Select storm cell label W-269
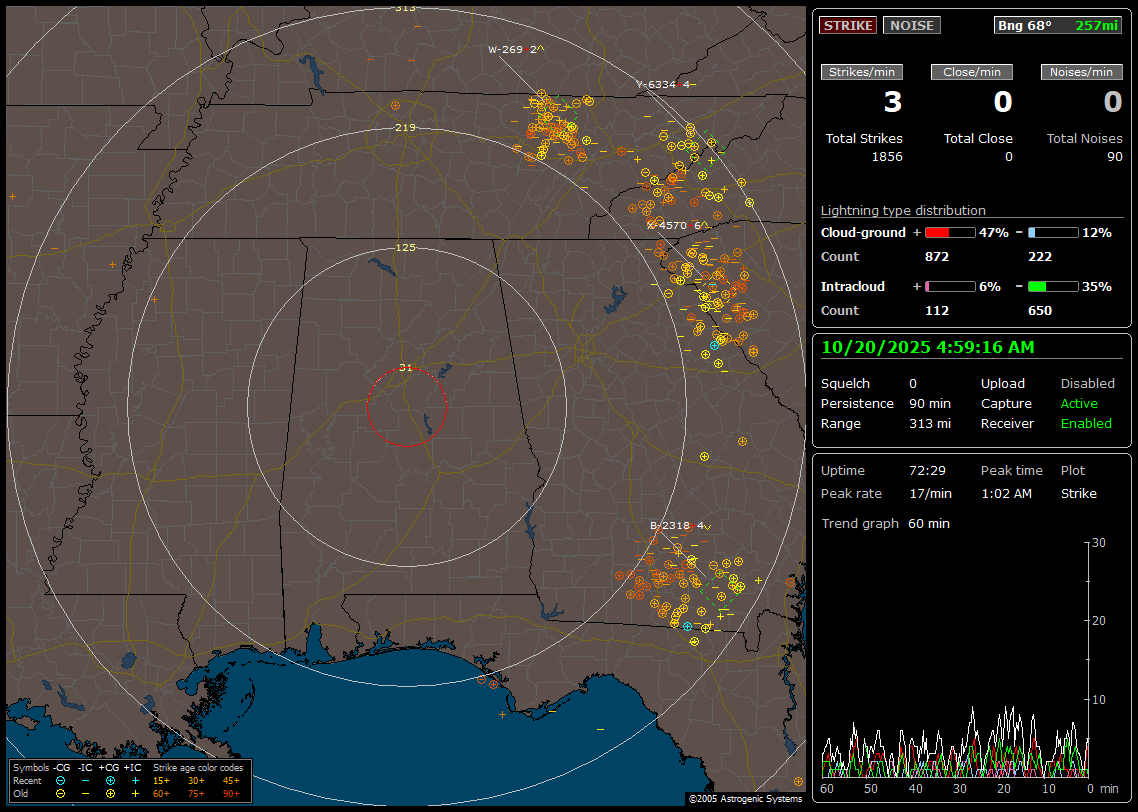Image resolution: width=1138 pixels, height=812 pixels. point(507,49)
